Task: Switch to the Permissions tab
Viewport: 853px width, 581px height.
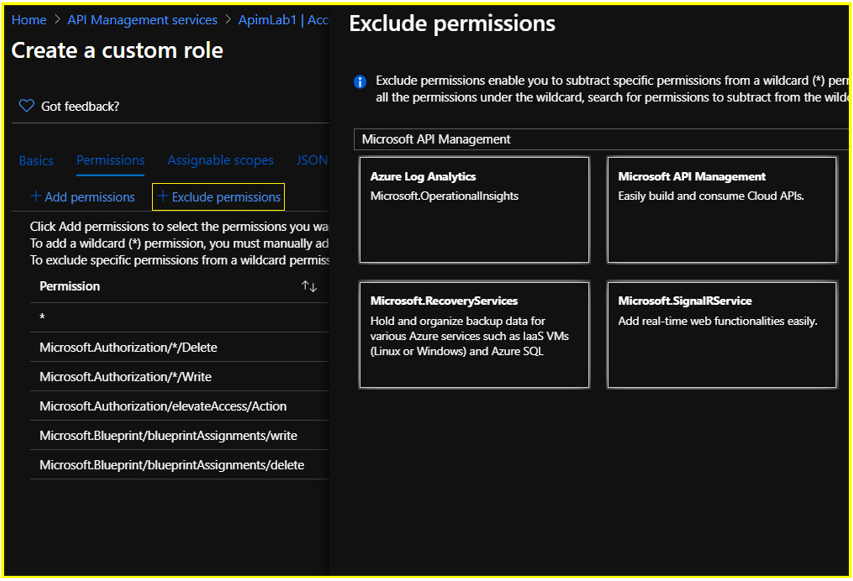Action: [110, 160]
